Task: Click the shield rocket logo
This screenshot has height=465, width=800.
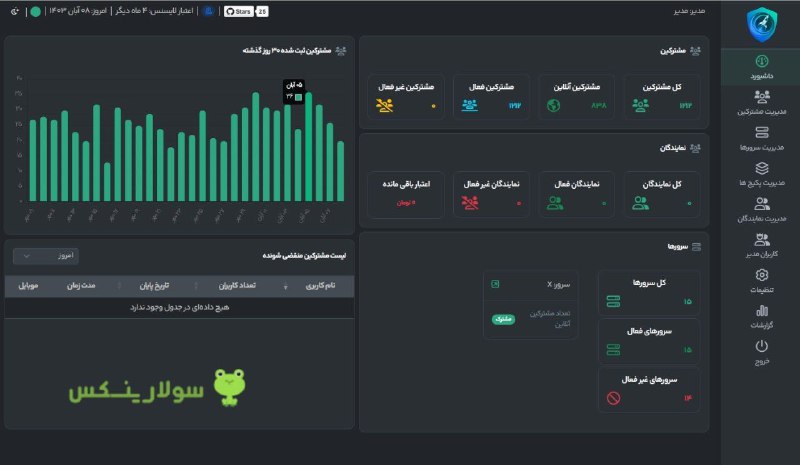Action: coord(762,24)
